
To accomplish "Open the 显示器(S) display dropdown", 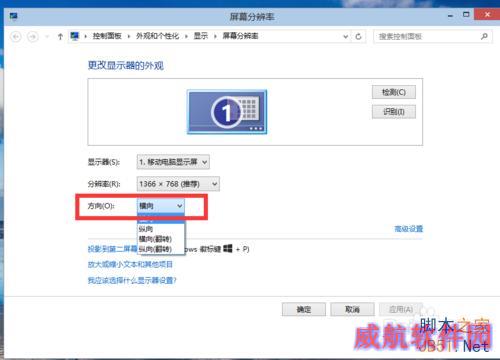I will click(173, 162).
